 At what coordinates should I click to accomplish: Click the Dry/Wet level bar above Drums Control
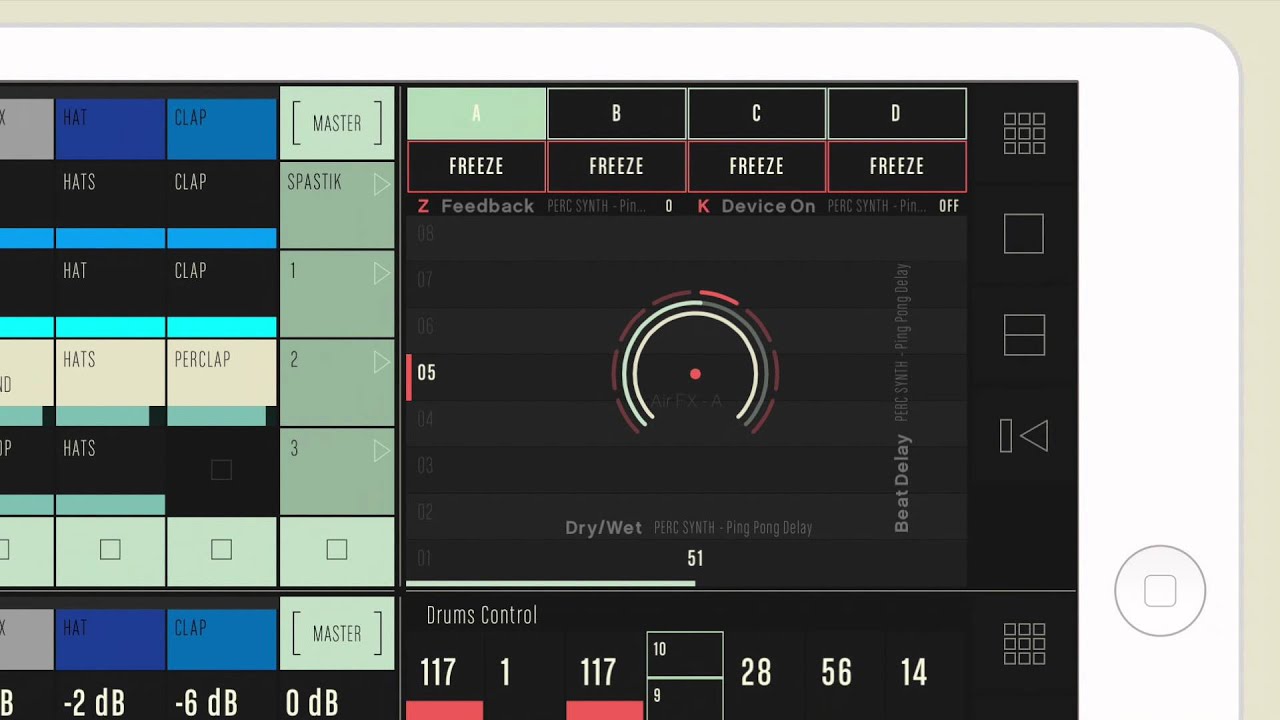pos(550,583)
